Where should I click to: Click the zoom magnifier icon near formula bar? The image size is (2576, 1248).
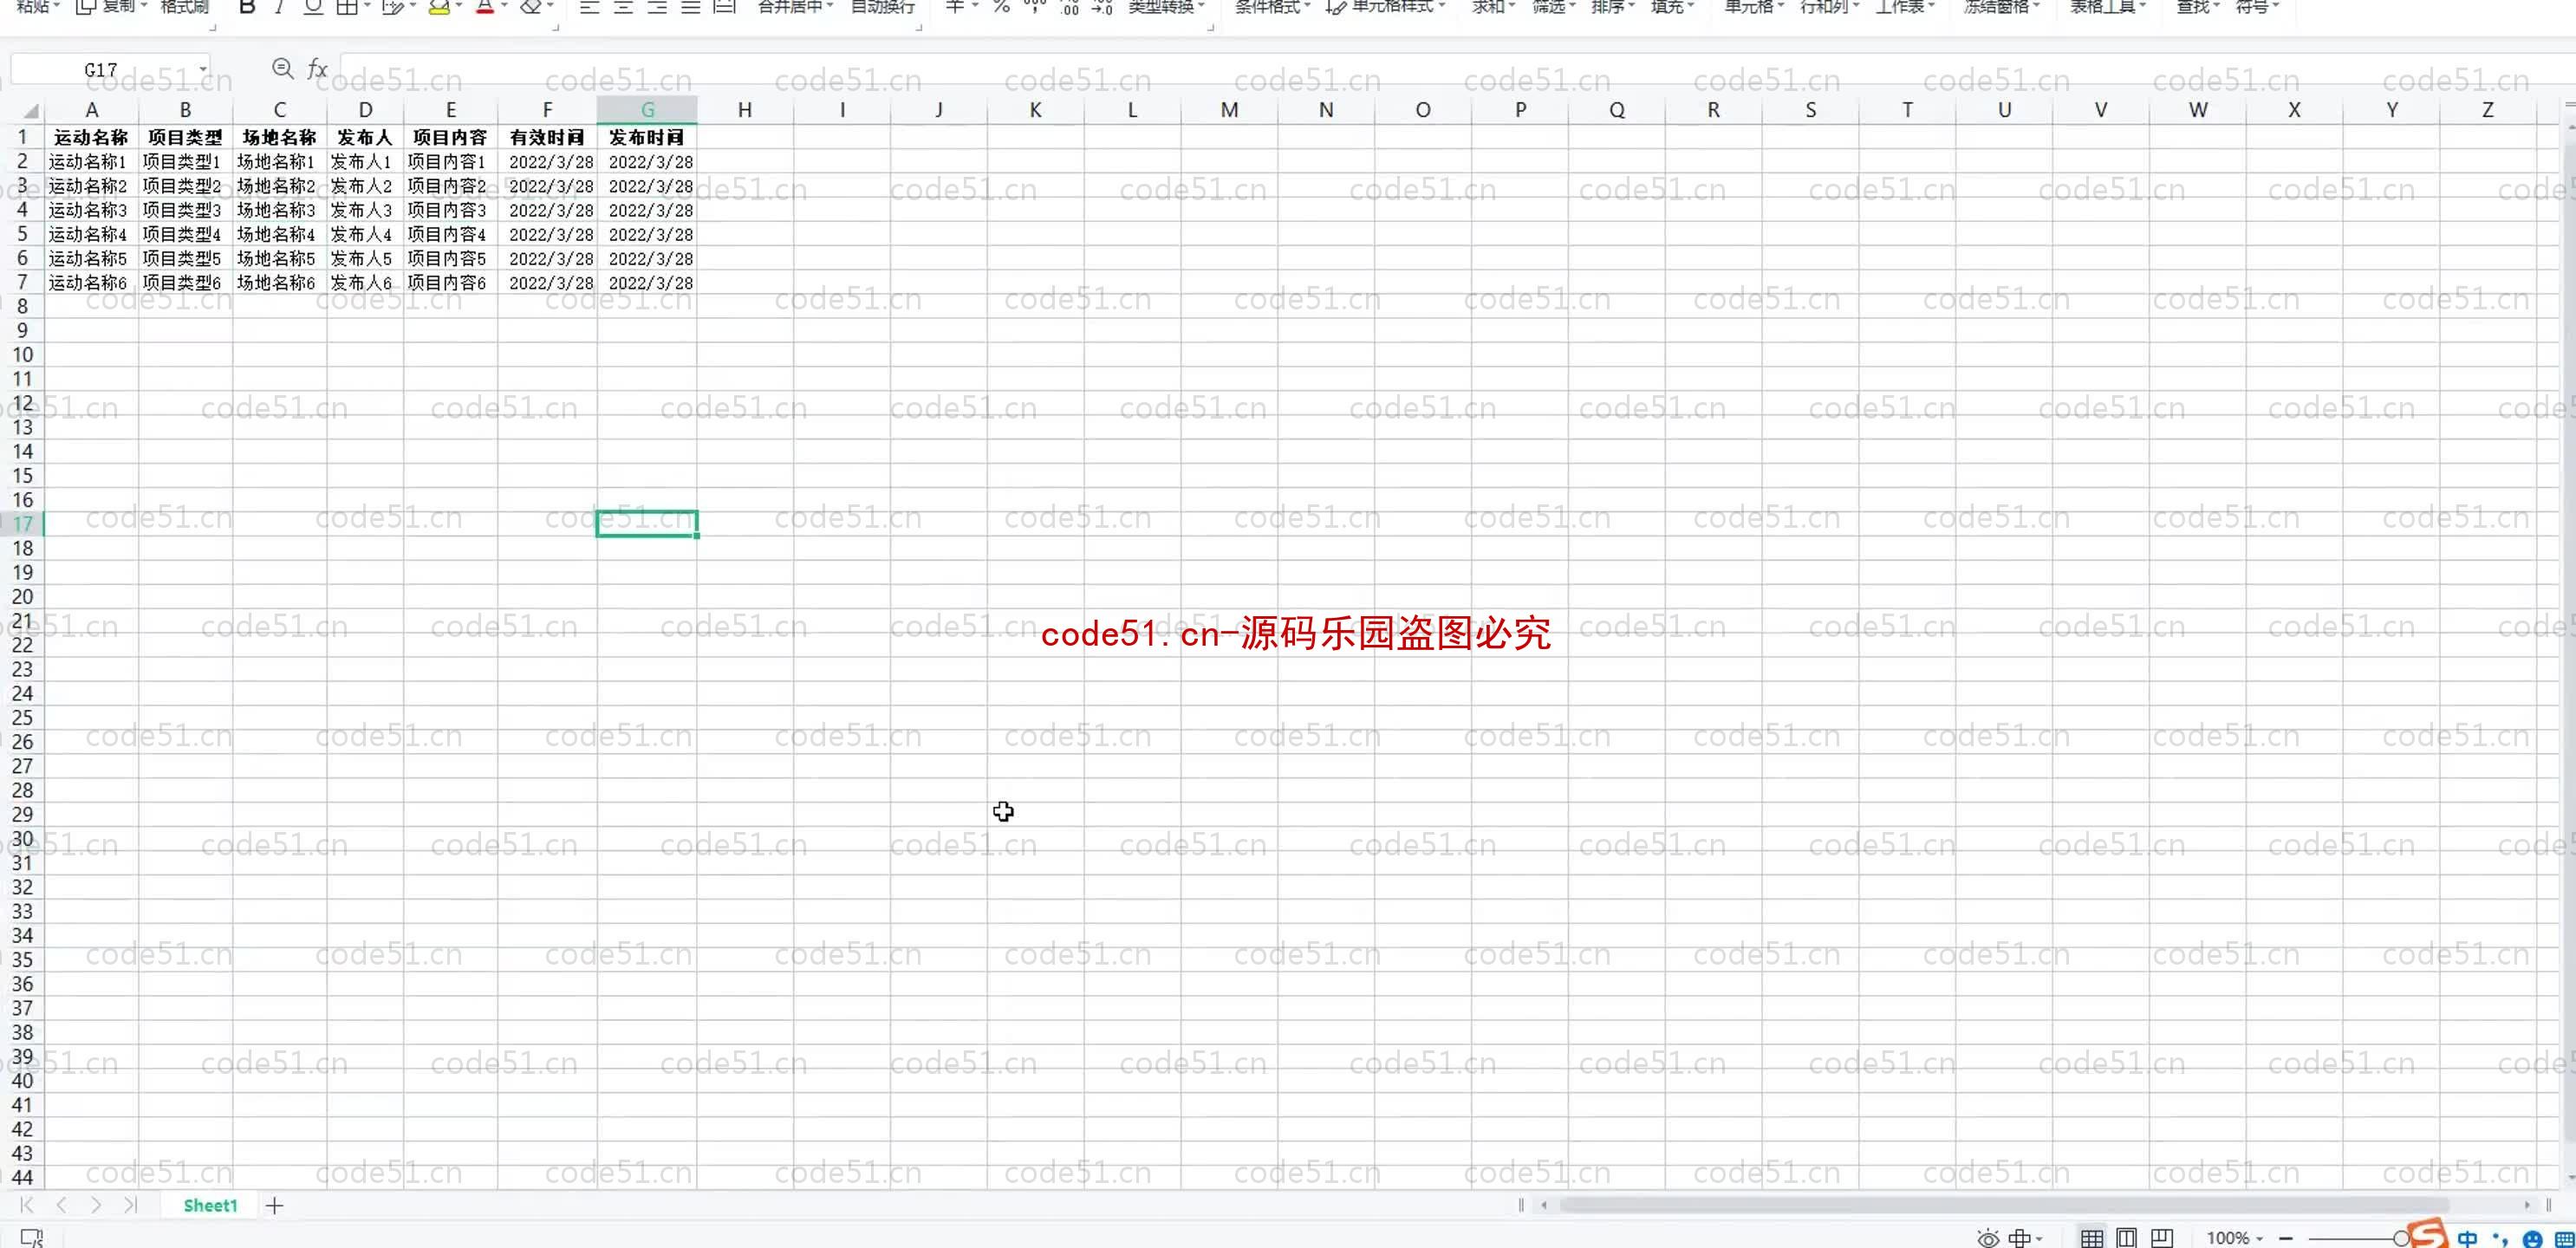[283, 68]
